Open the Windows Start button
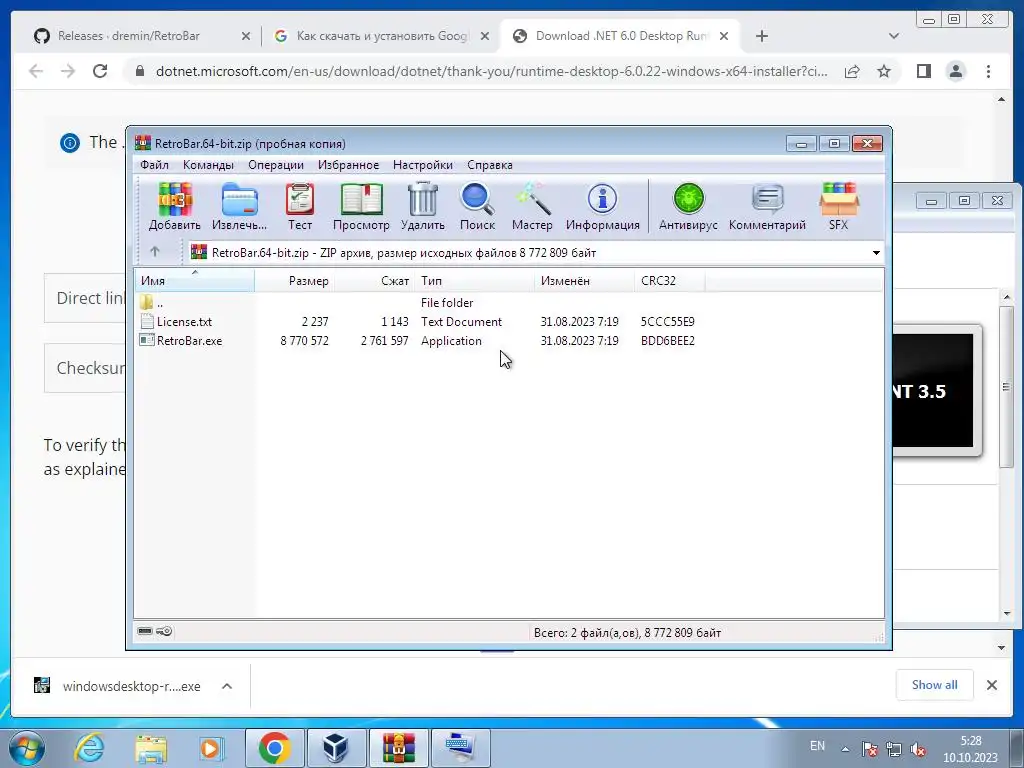This screenshot has width=1024, height=768. click(26, 748)
